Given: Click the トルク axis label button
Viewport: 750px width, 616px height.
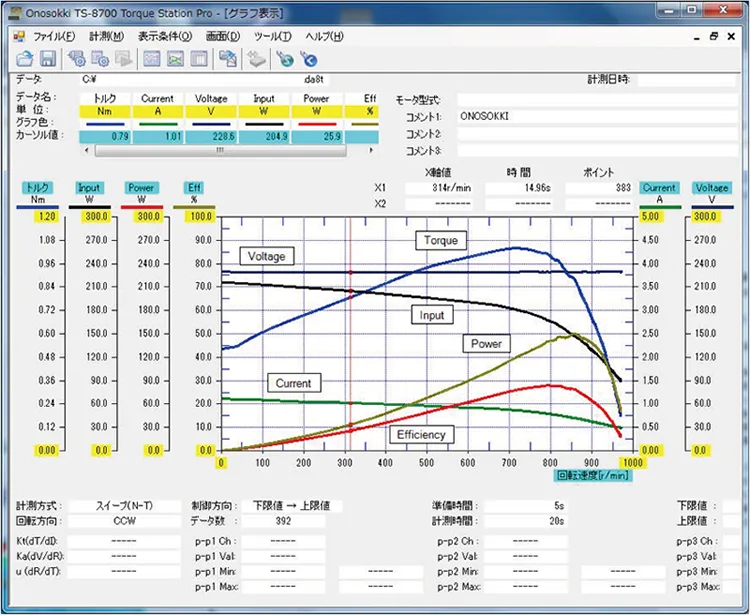Looking at the screenshot, I should [x=37, y=187].
